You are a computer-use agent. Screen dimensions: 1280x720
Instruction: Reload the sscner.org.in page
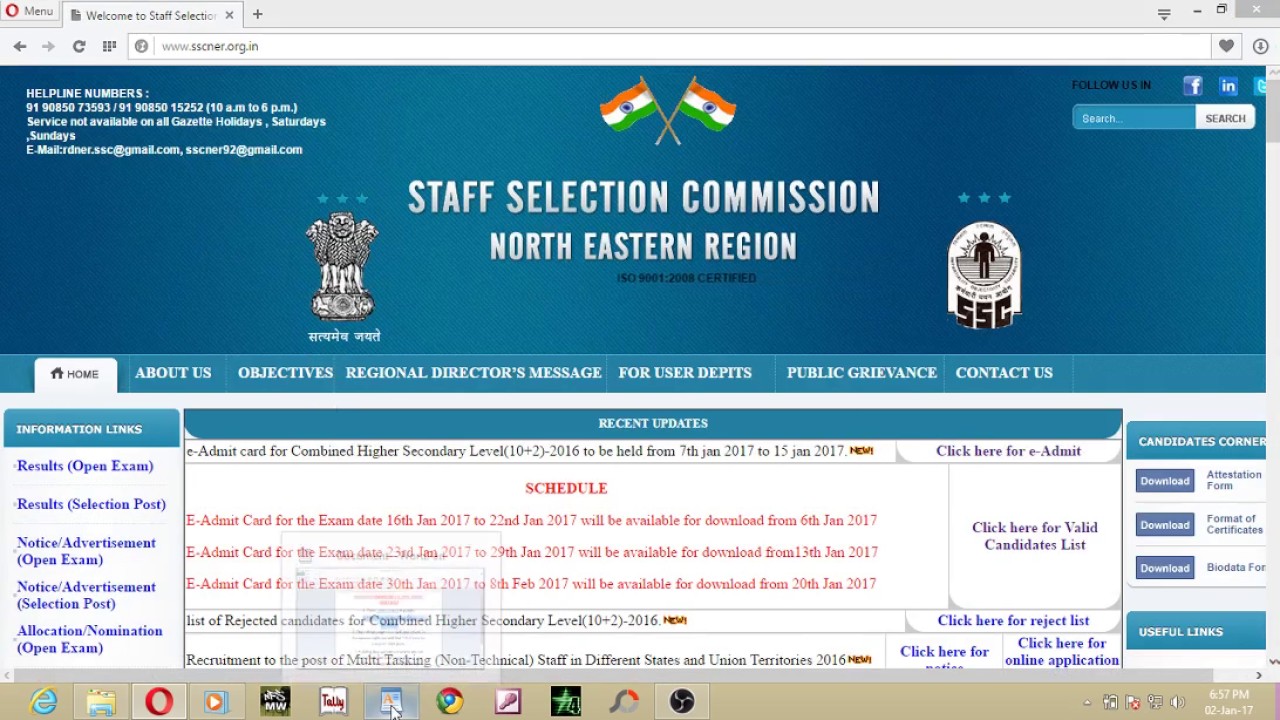pos(79,46)
